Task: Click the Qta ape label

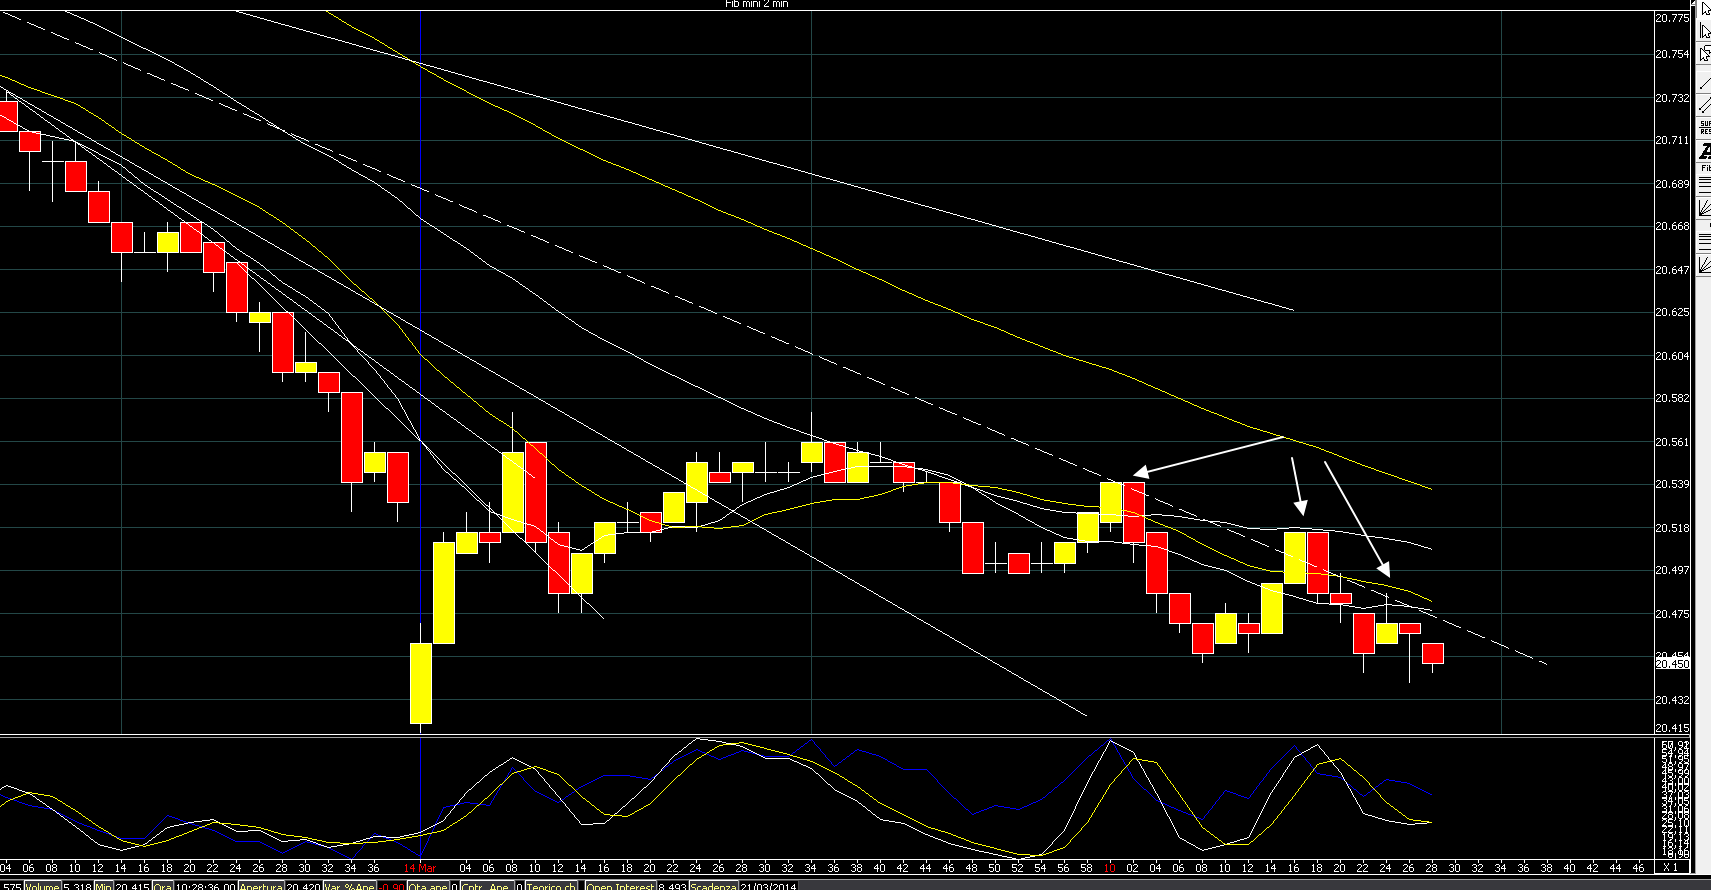Action: point(428,886)
